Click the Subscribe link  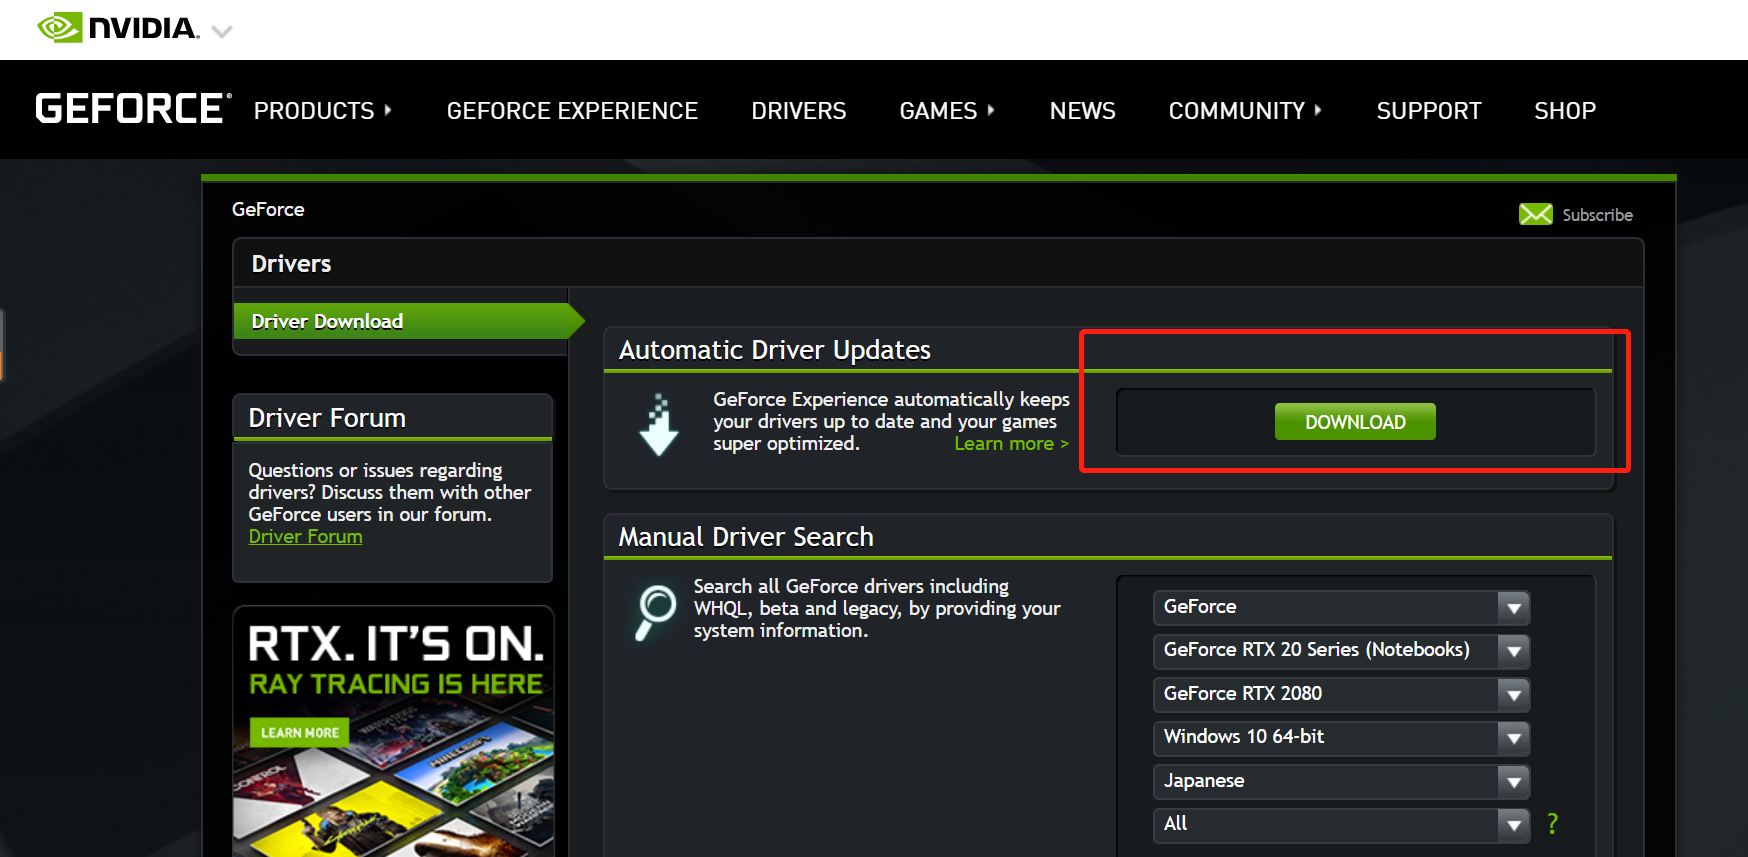pyautogui.click(x=1597, y=215)
